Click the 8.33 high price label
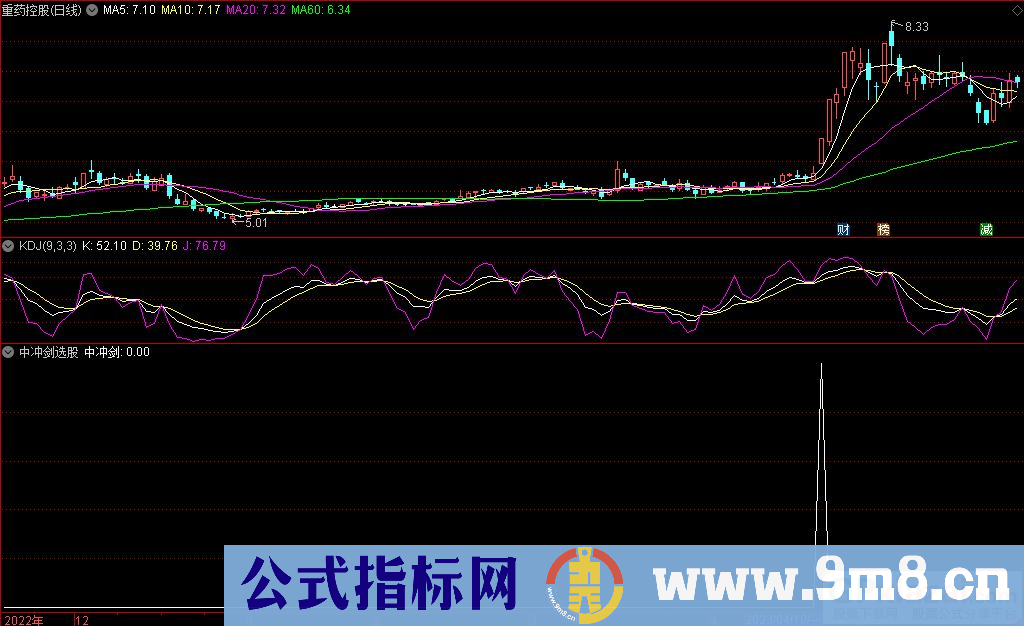 [916, 27]
